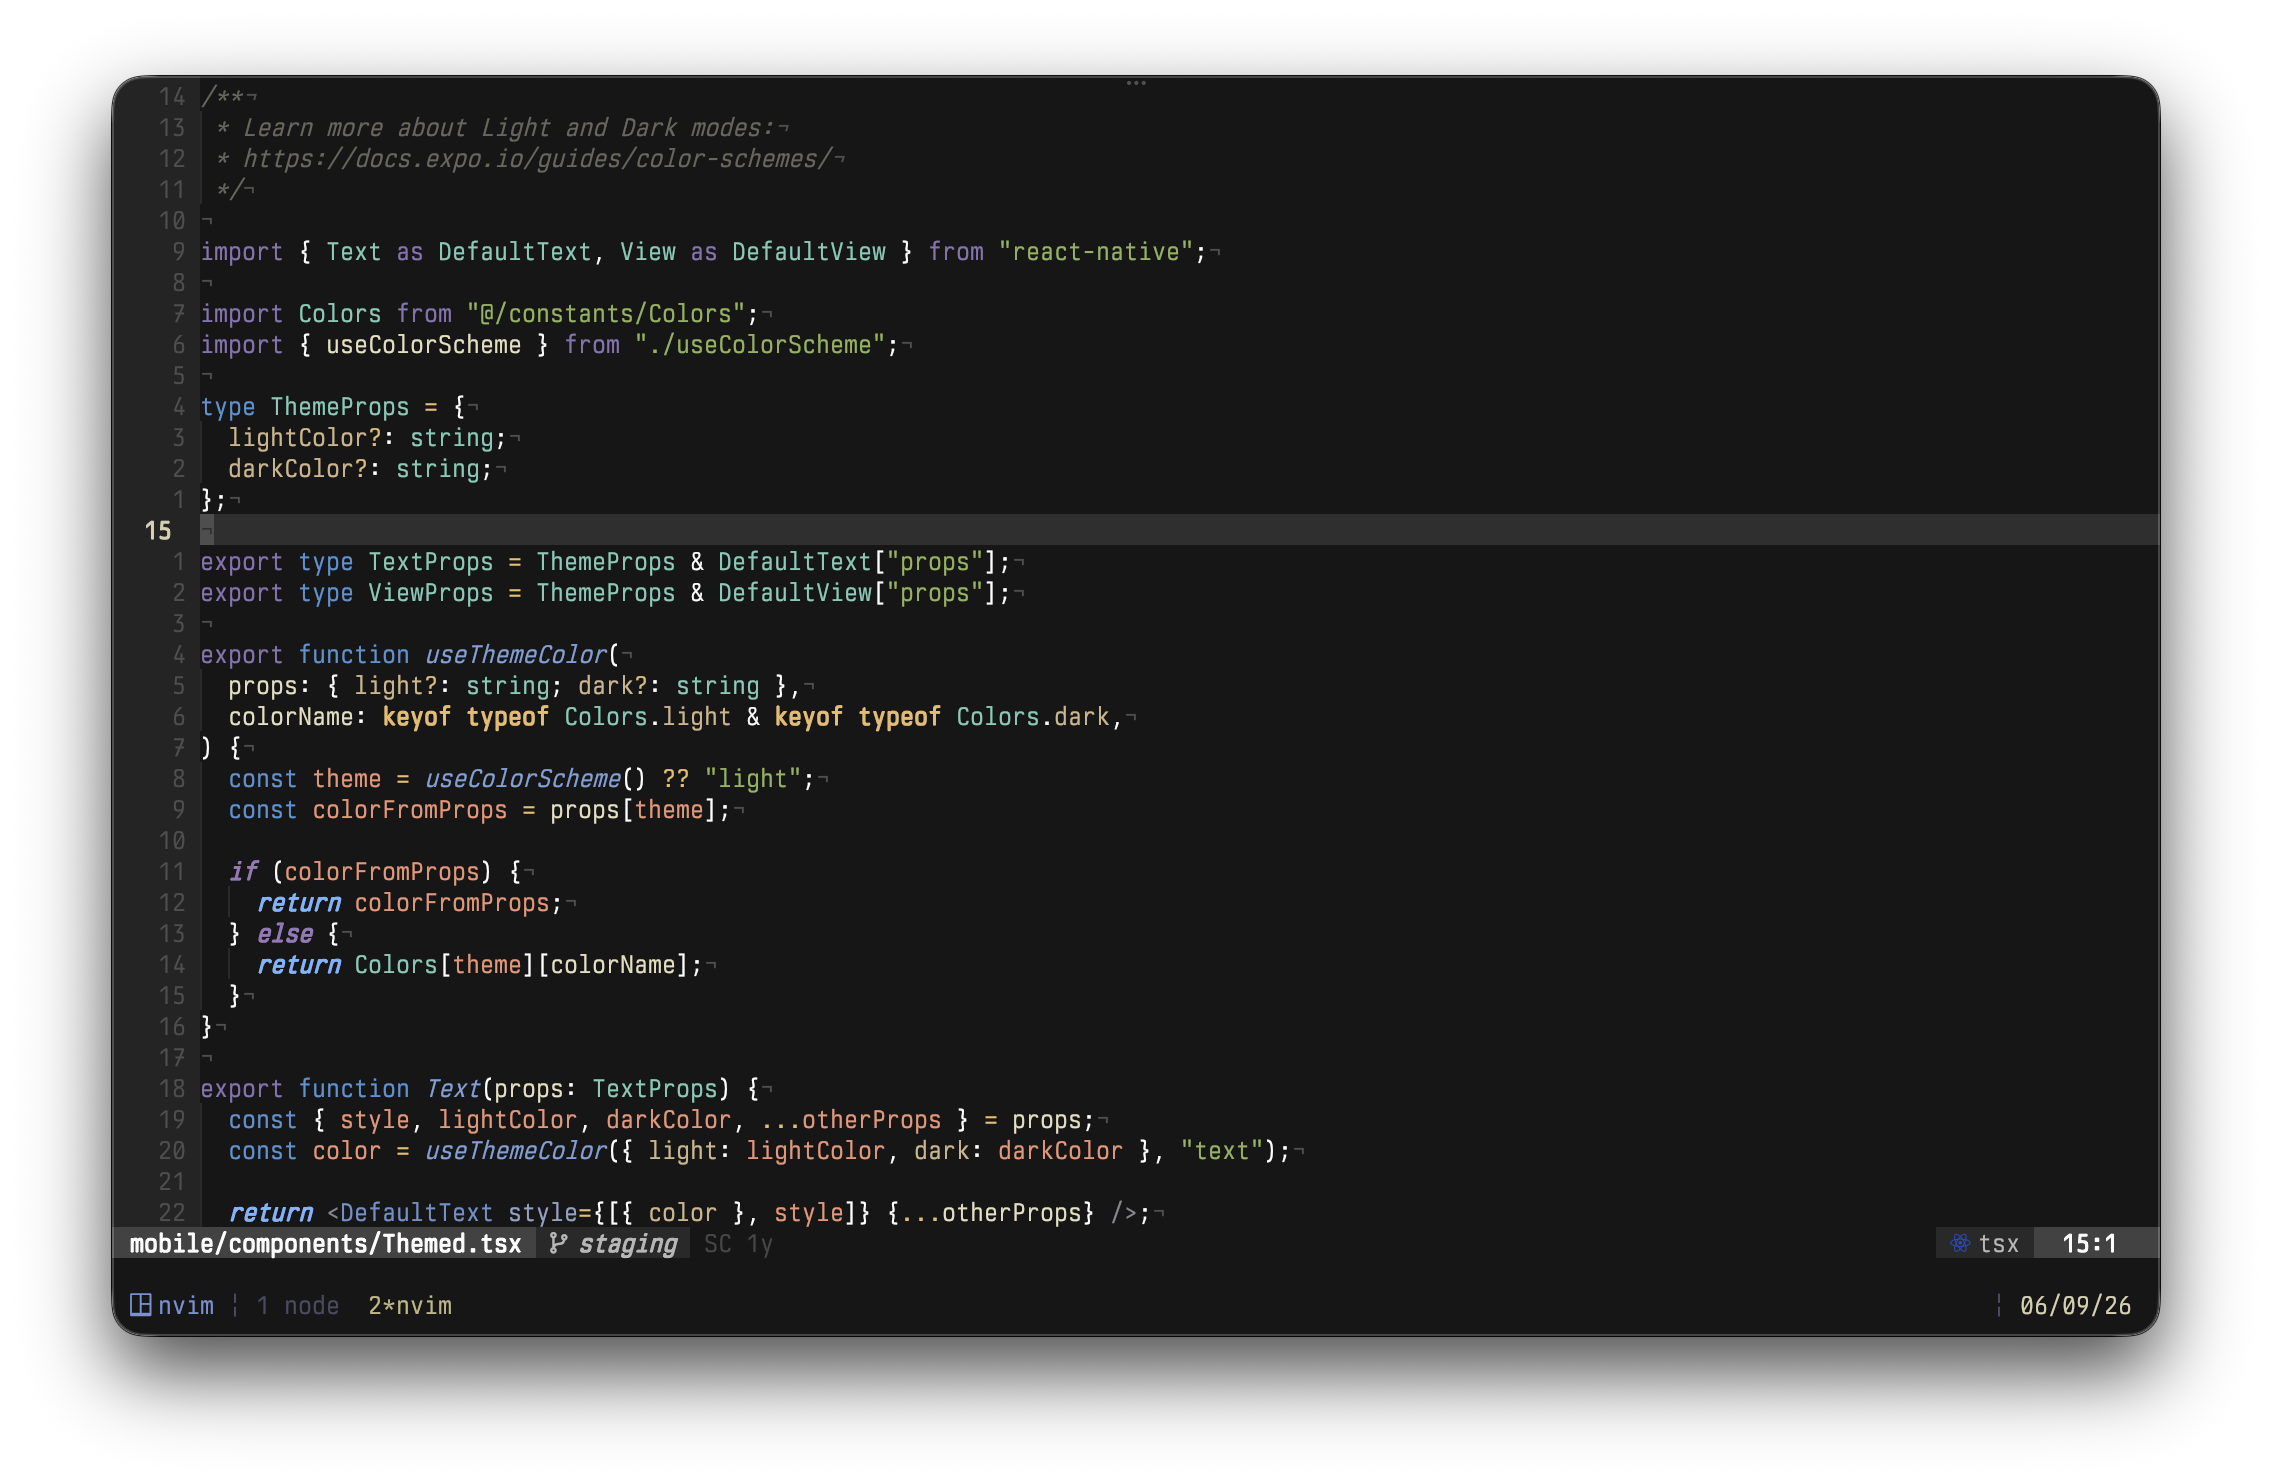The width and height of the screenshot is (2272, 1484).
Task: Click the tmux window icon beside nvim
Action: coord(141,1305)
